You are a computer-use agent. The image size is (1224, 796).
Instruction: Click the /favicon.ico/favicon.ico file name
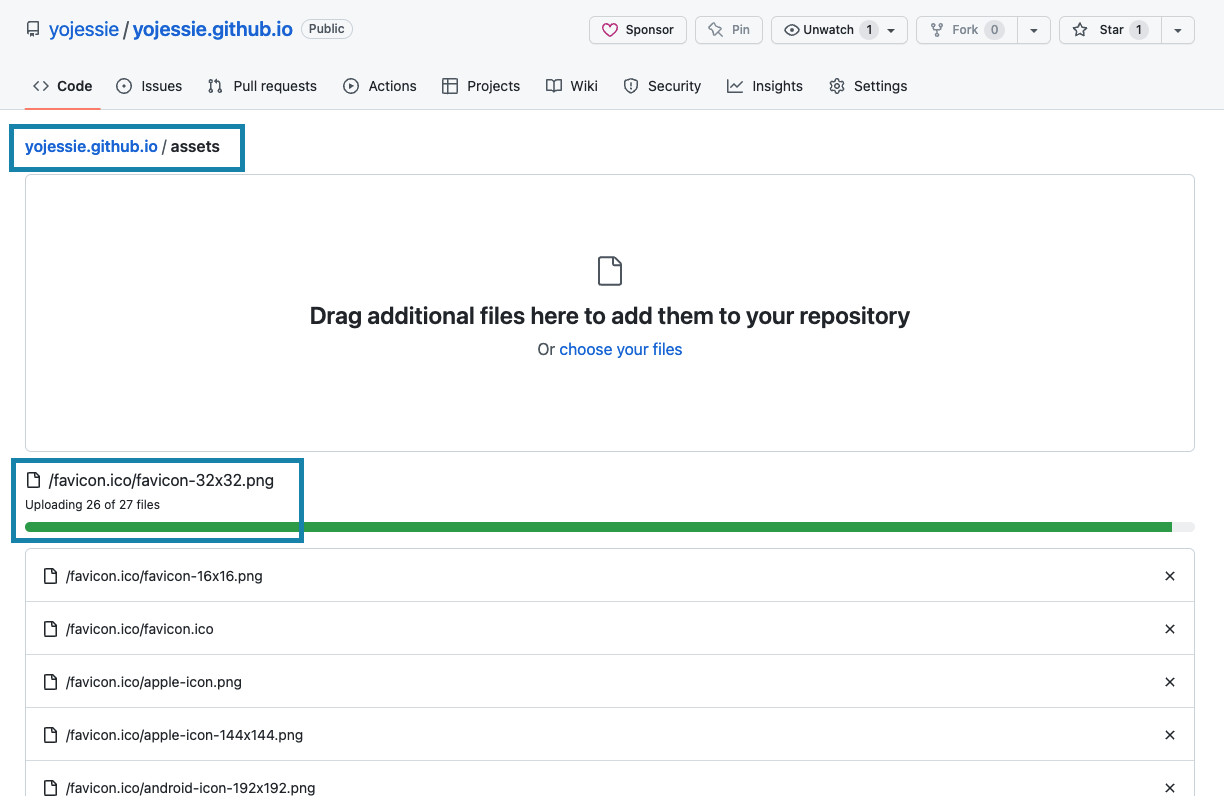coord(140,629)
